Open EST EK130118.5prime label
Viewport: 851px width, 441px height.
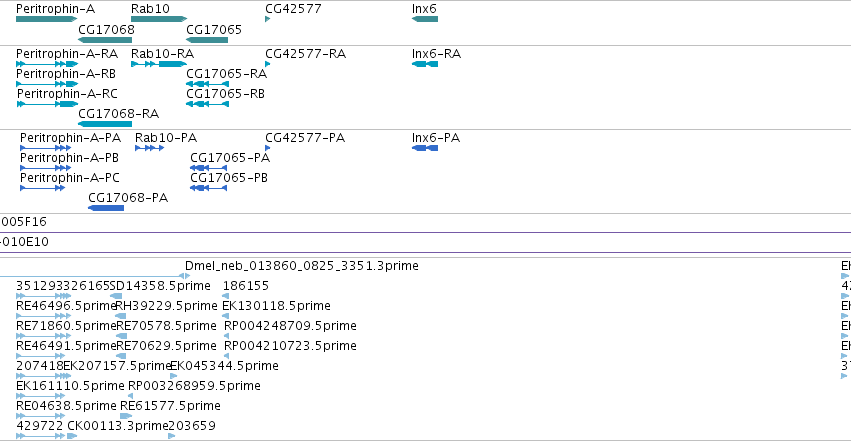point(276,306)
